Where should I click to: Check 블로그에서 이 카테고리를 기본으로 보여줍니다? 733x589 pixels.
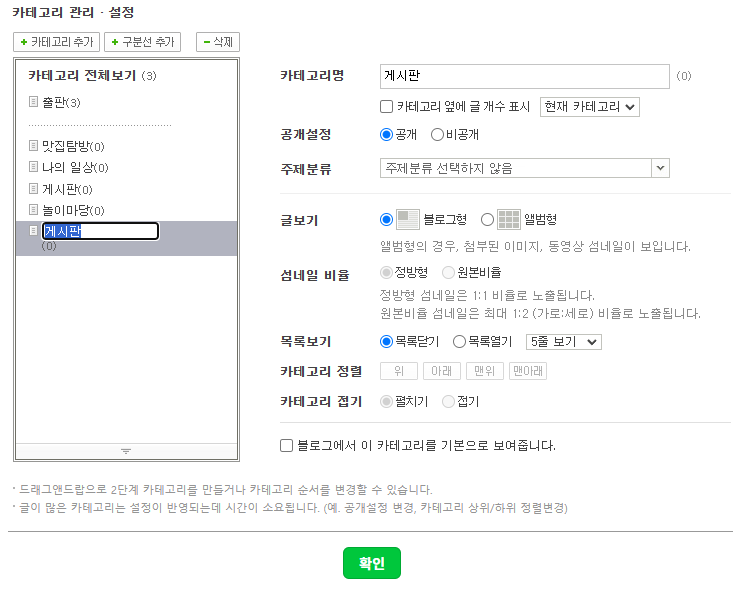(x=286, y=445)
